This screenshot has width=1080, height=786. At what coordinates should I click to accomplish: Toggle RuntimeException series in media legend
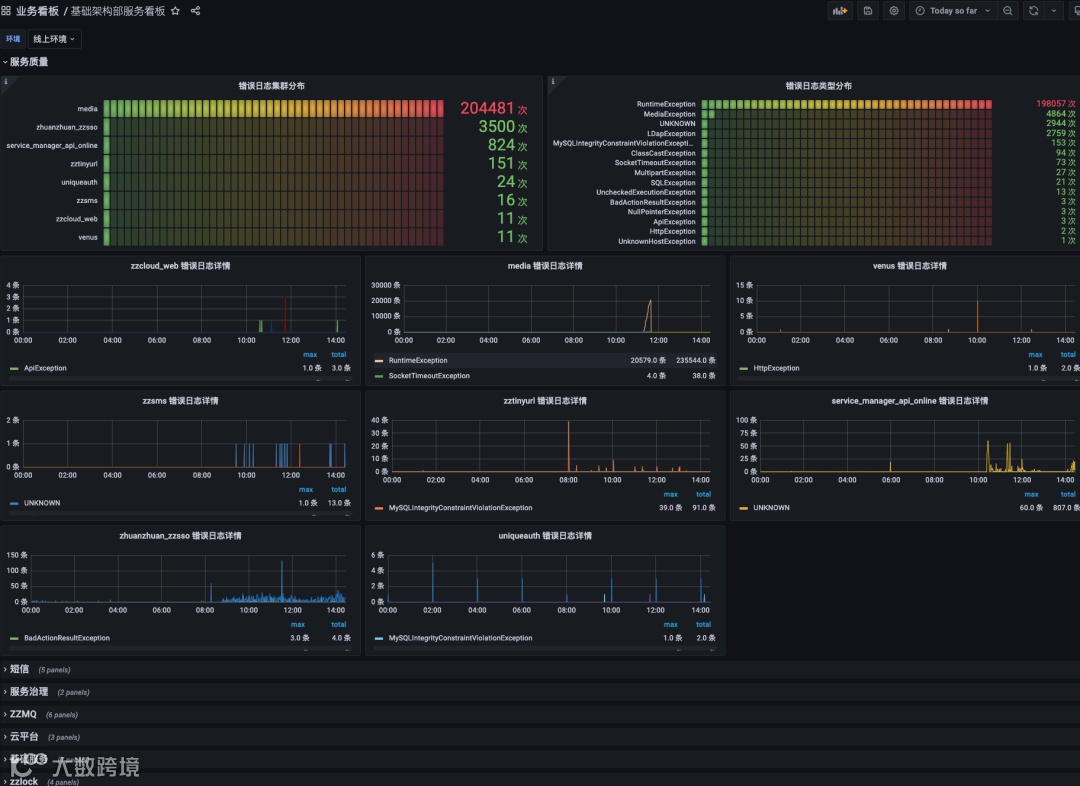[x=417, y=360]
